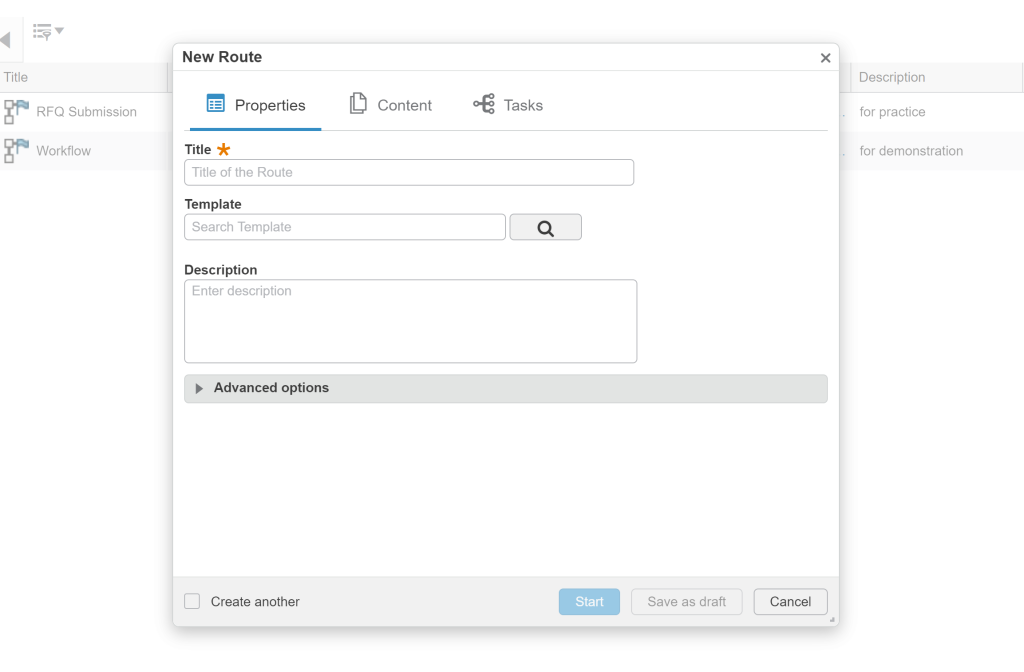Expand the Advanced options section
Viewport: 1024px width, 672px height.
click(x=505, y=389)
